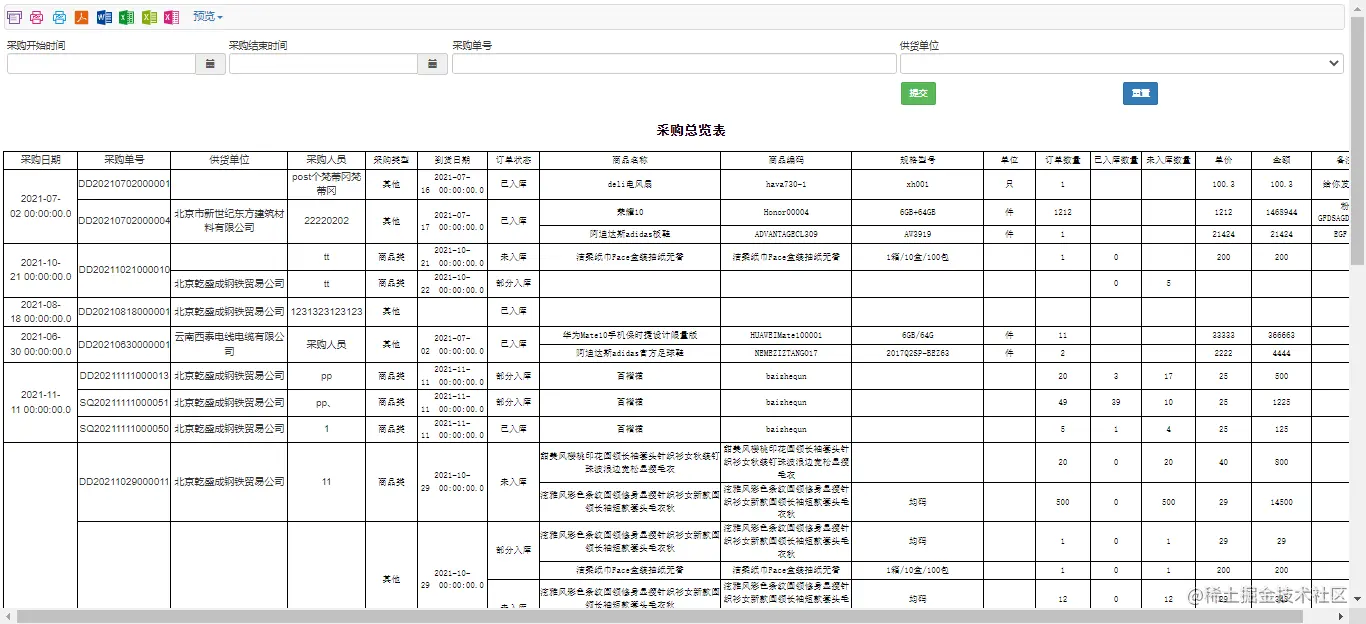Viewport: 1366px width, 624px height.
Task: Select the red printer icon
Action: coord(36,16)
